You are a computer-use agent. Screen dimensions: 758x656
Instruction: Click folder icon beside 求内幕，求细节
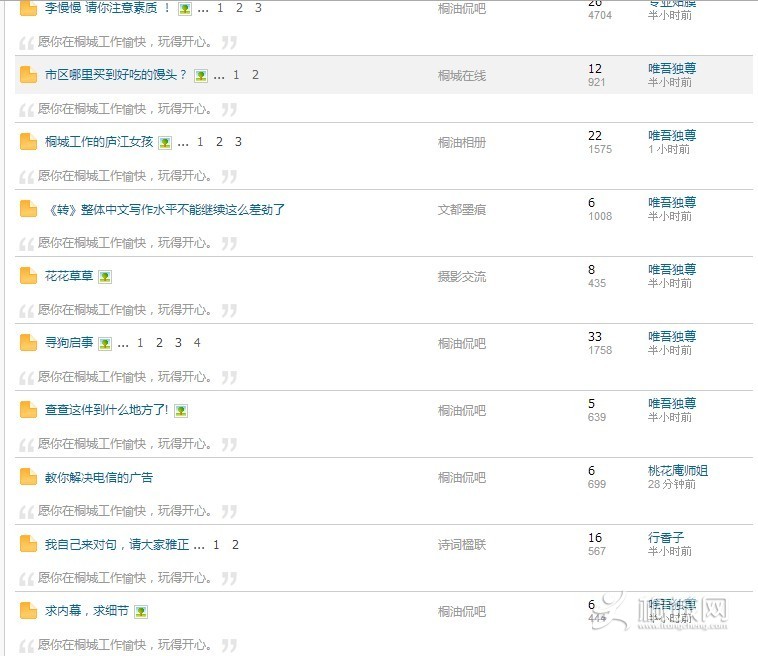point(29,611)
